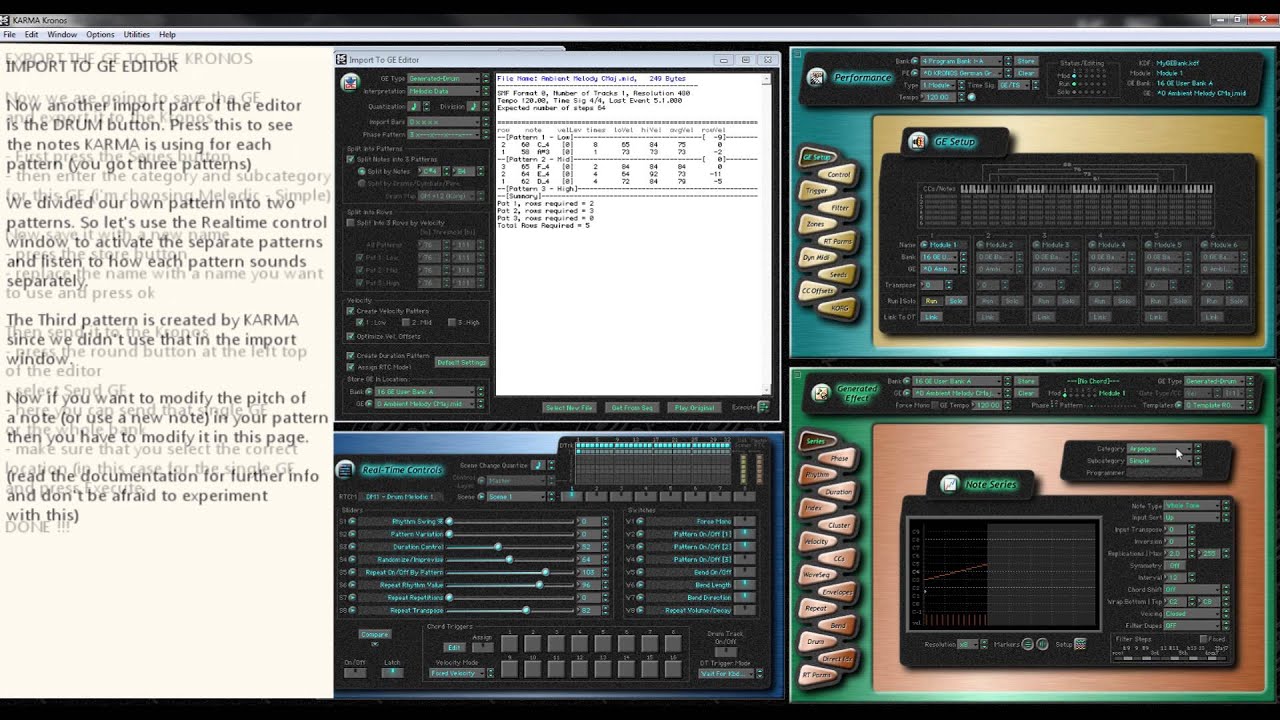Click the S1 Rhythm Swing assign arrow icon
Screen dimensions: 1280x720
coord(352,521)
